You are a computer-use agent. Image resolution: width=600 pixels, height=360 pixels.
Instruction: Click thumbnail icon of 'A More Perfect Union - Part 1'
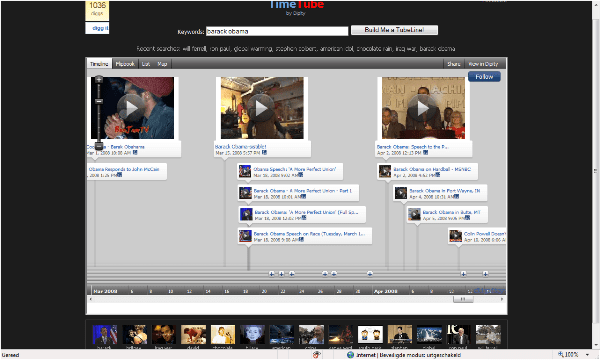point(245,193)
